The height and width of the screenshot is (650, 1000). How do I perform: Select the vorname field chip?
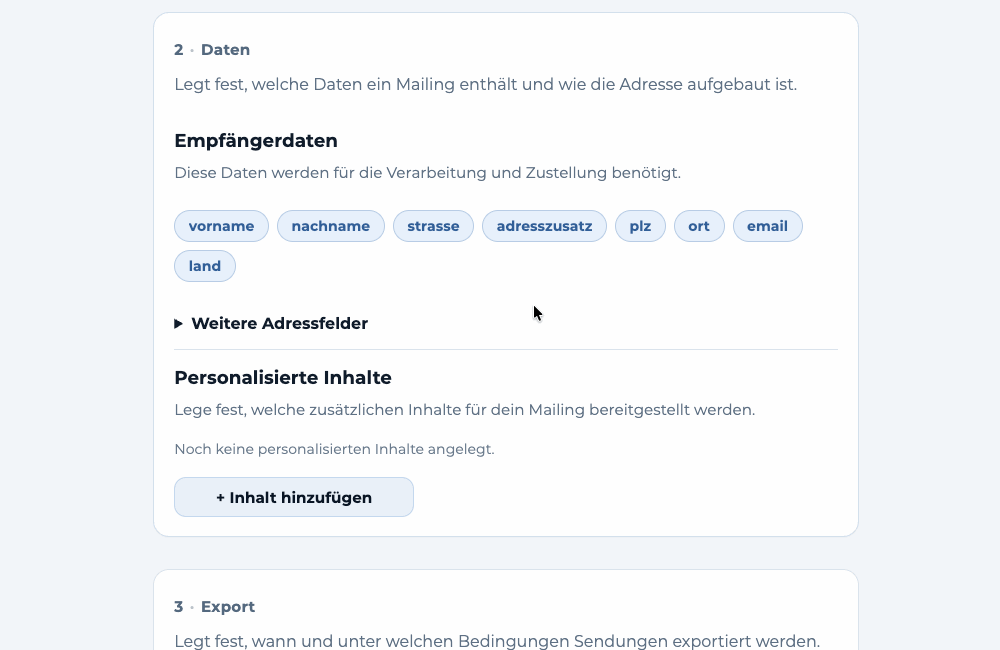[x=221, y=226]
